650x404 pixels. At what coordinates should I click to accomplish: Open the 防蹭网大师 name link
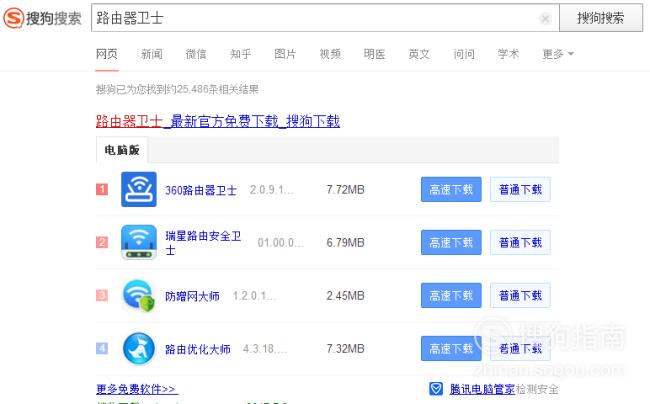192,296
